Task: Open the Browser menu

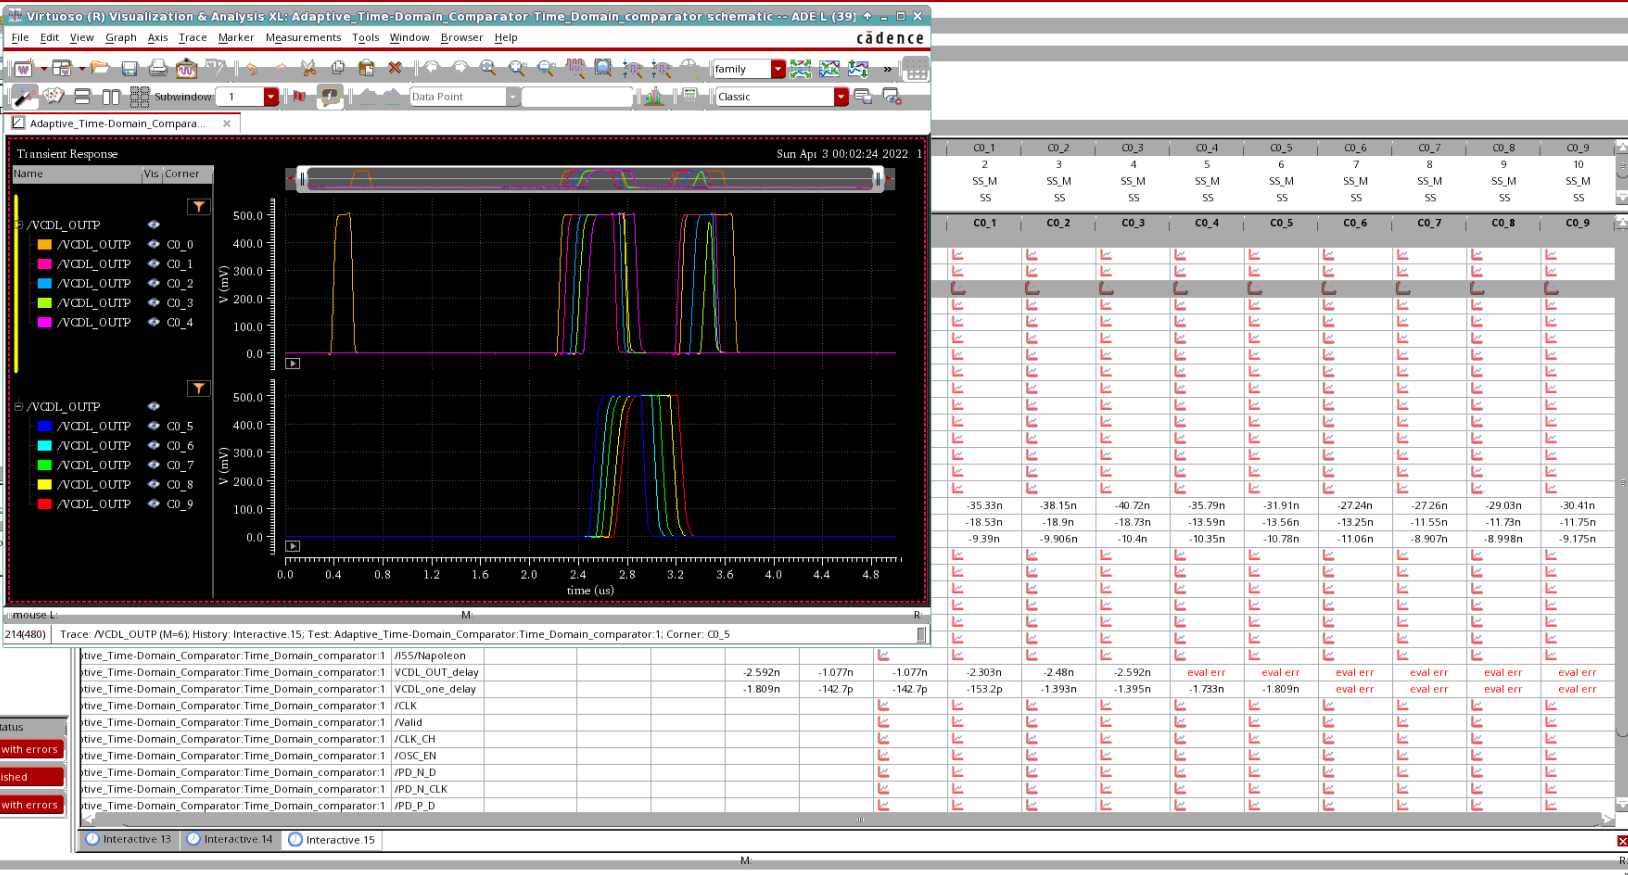Action: (x=461, y=37)
